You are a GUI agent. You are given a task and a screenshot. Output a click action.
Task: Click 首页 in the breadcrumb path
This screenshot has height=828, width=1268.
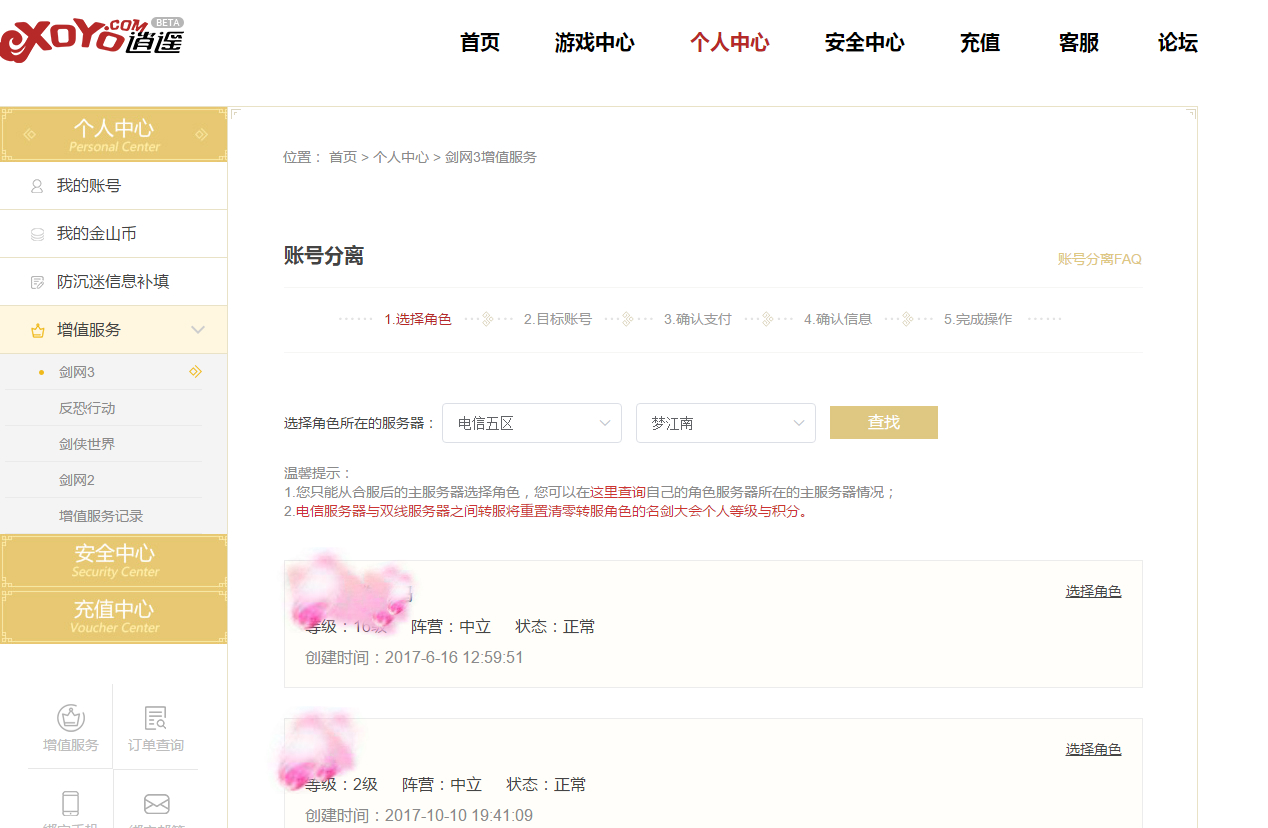click(x=343, y=157)
